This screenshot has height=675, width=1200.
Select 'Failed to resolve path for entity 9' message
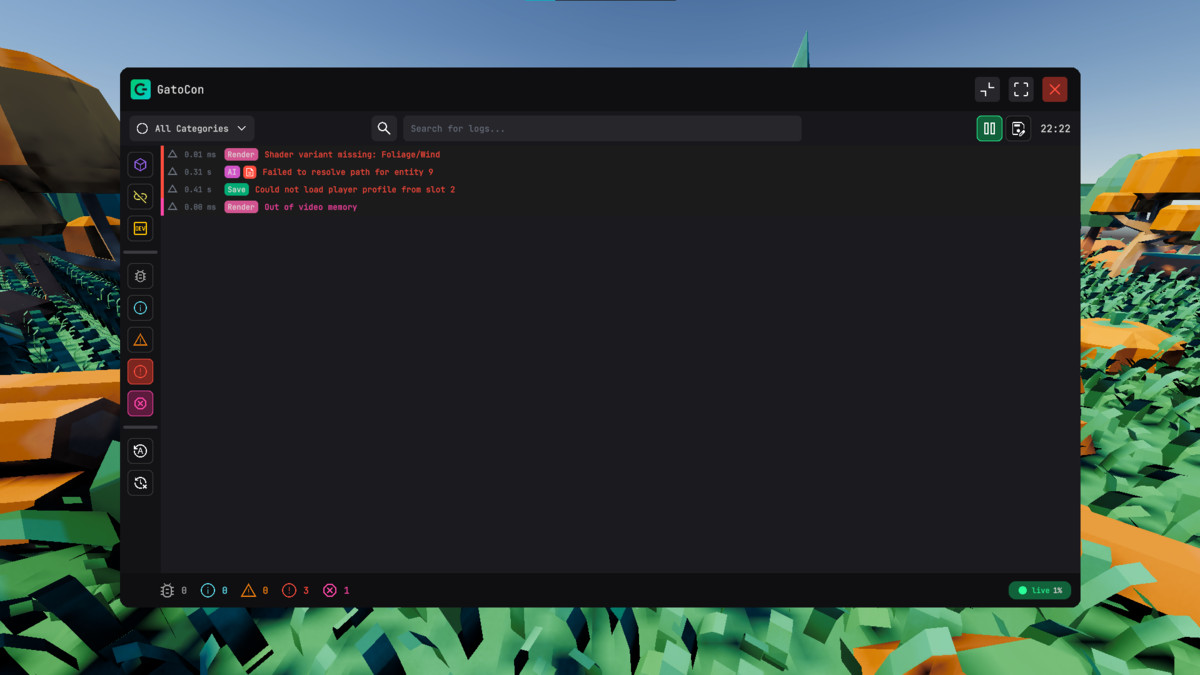point(348,172)
